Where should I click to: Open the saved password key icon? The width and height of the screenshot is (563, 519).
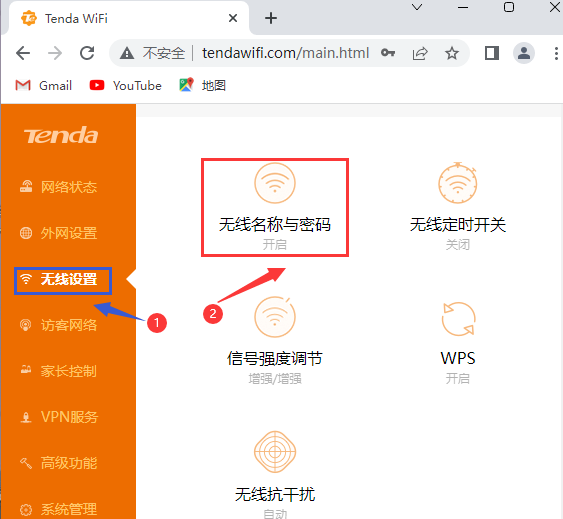[x=388, y=53]
